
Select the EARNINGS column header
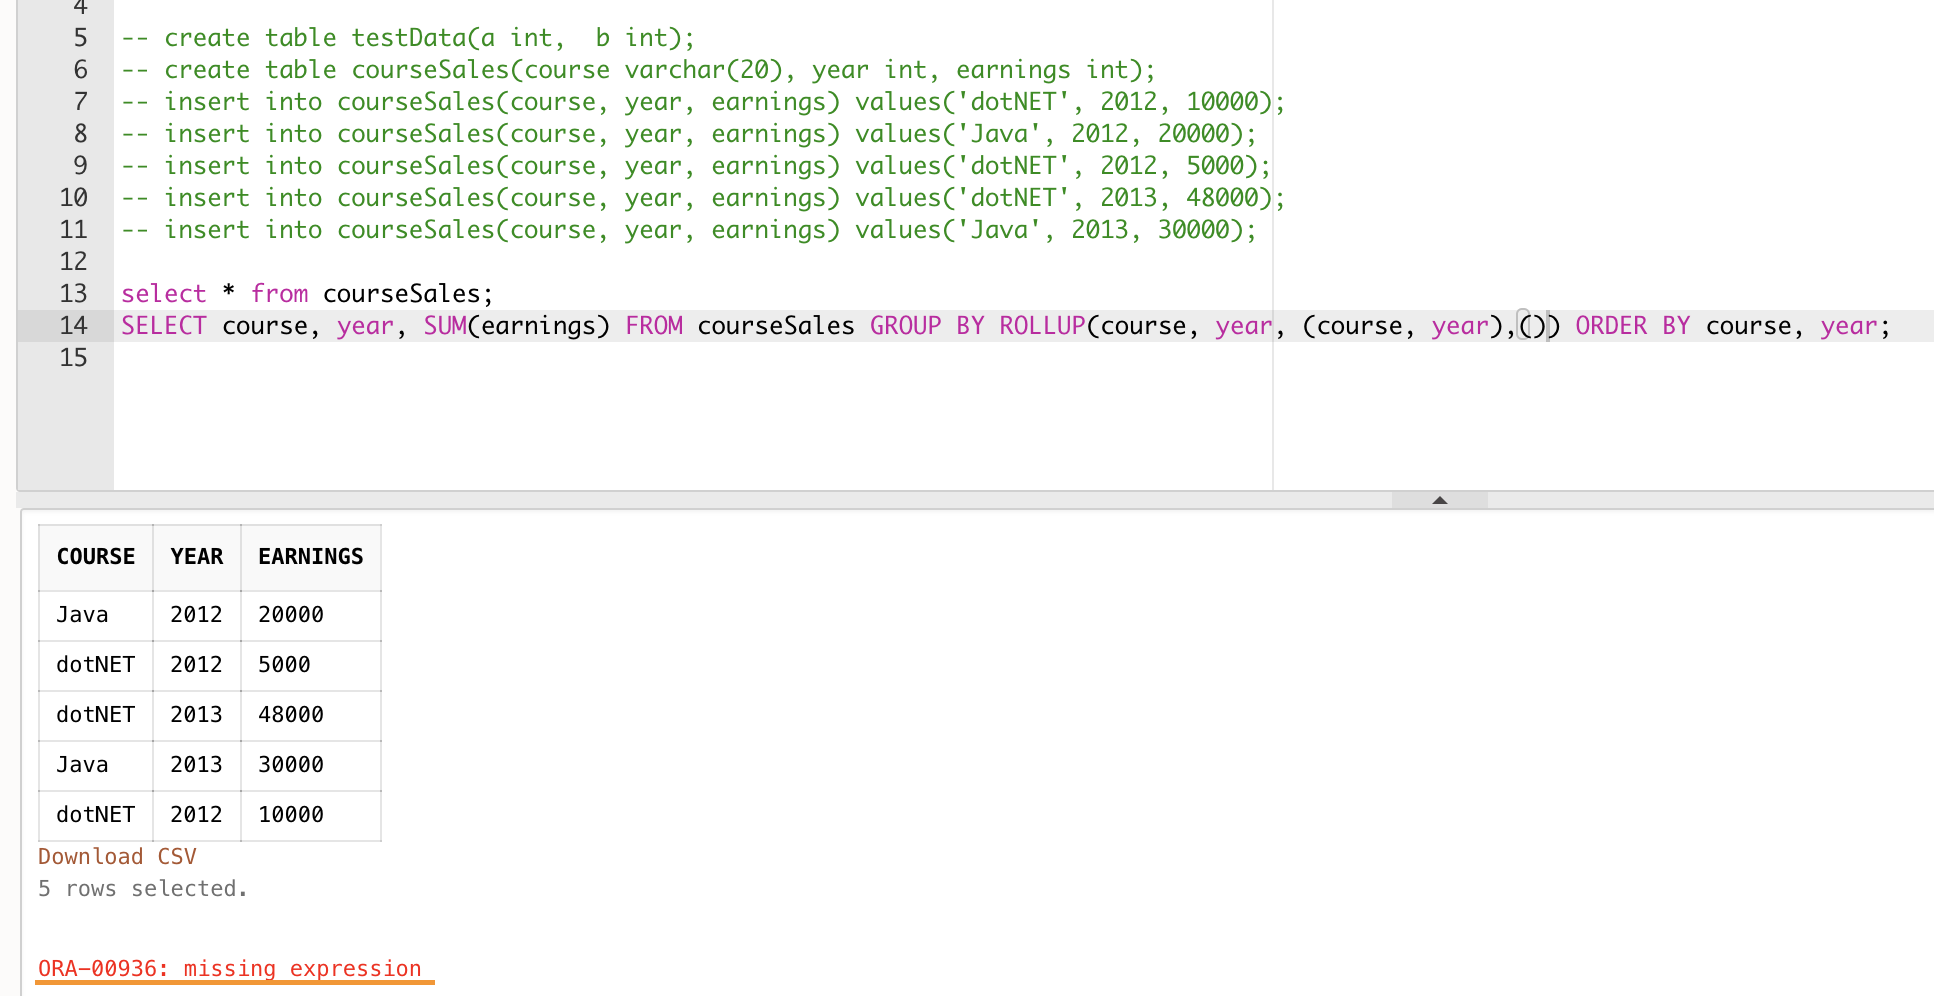click(x=311, y=557)
